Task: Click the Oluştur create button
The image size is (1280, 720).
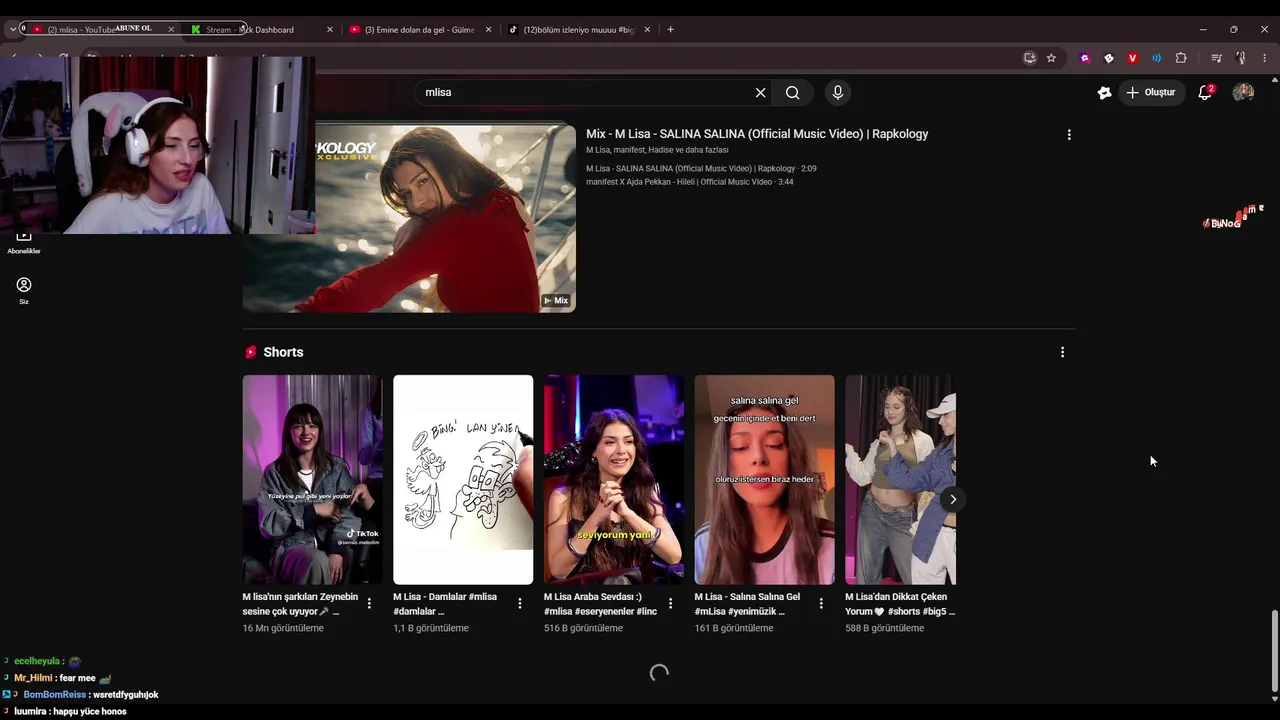Action: point(1151,92)
